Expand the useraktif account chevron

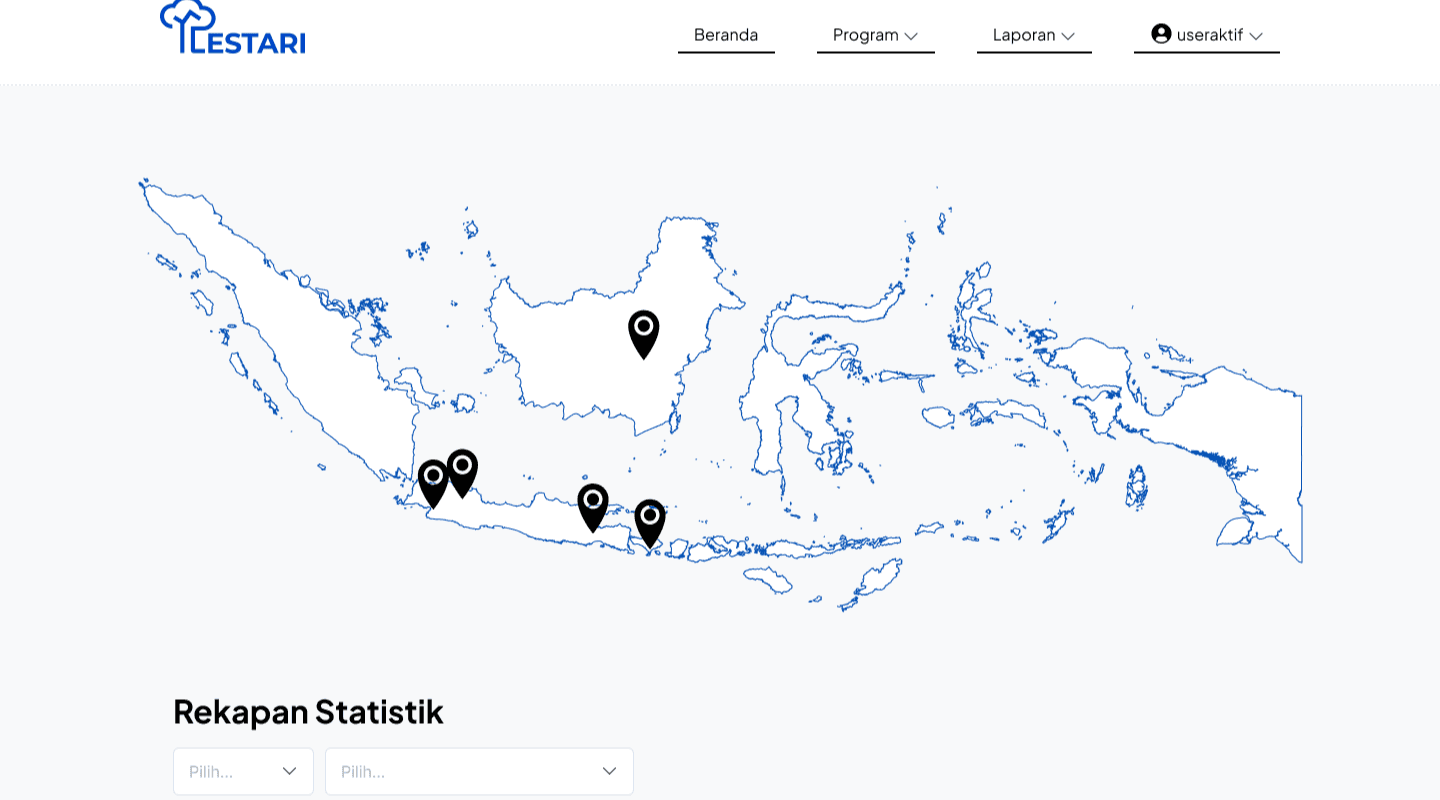point(1256,36)
